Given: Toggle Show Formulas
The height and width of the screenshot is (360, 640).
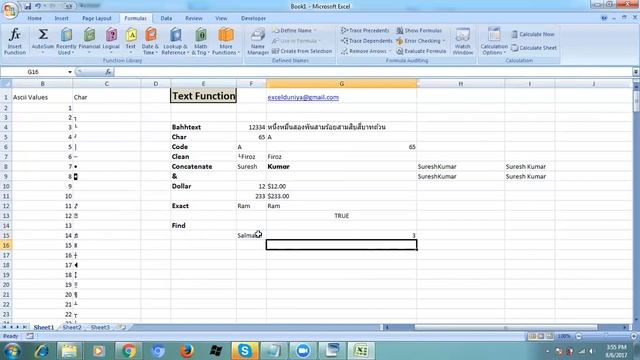Looking at the screenshot, I should [419, 31].
